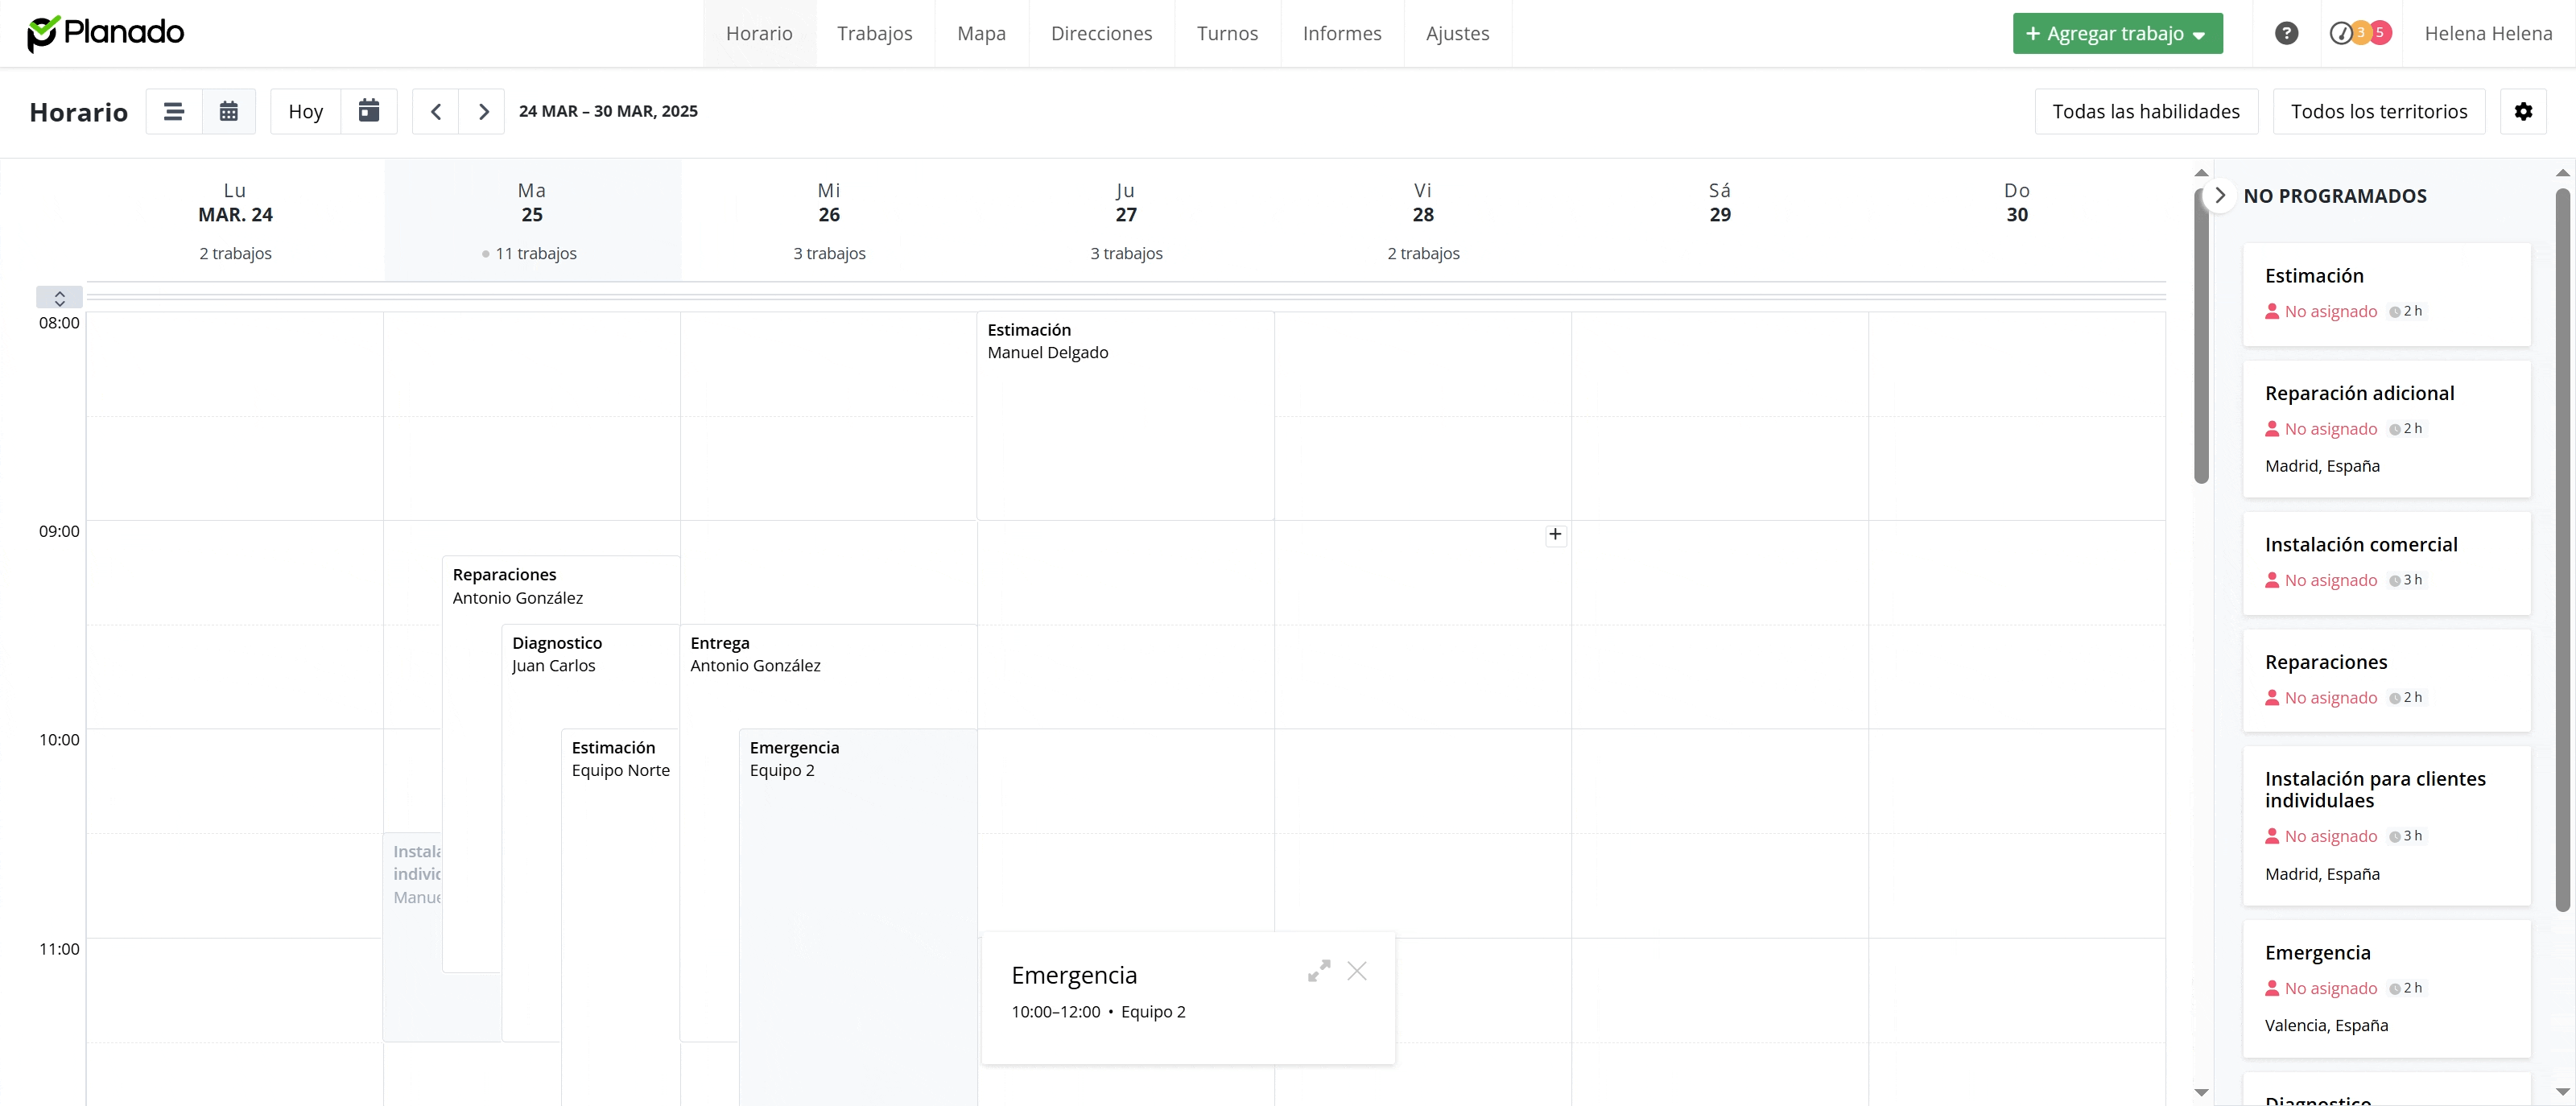The width and height of the screenshot is (2576, 1106).
Task: Open schedule settings gear icon
Action: pyautogui.click(x=2523, y=111)
